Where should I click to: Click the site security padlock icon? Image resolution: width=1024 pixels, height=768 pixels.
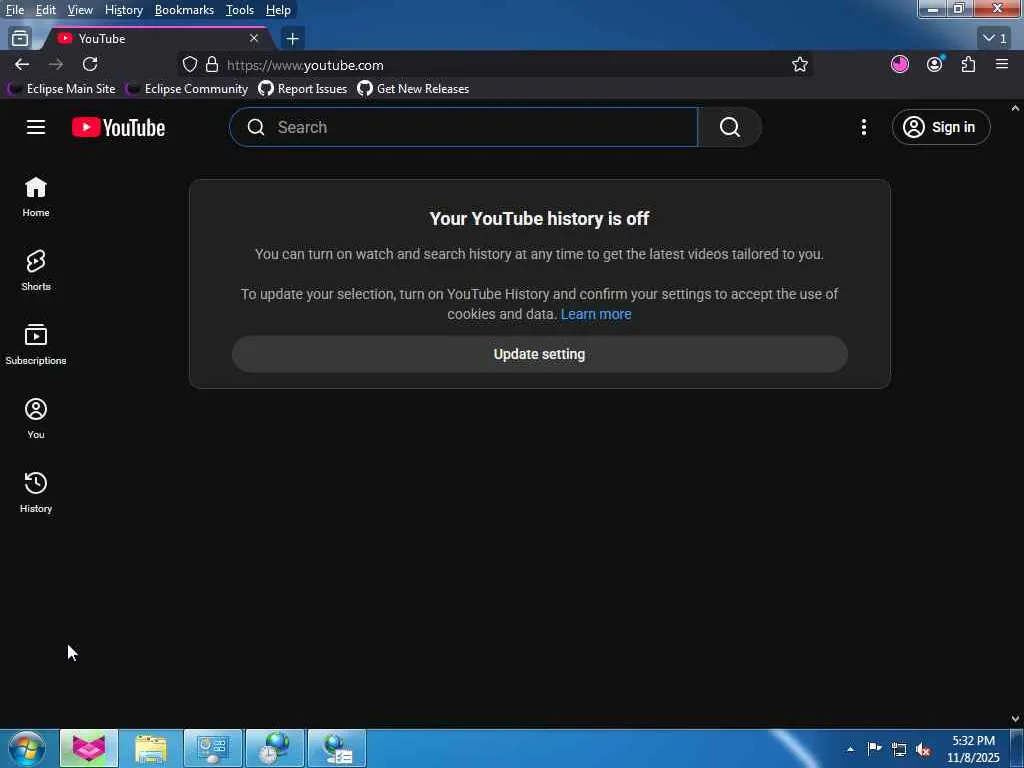tap(212, 65)
